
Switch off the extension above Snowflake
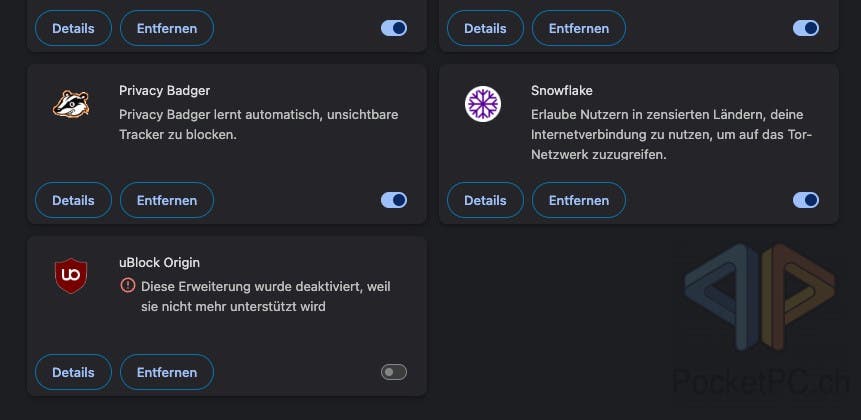tap(806, 28)
